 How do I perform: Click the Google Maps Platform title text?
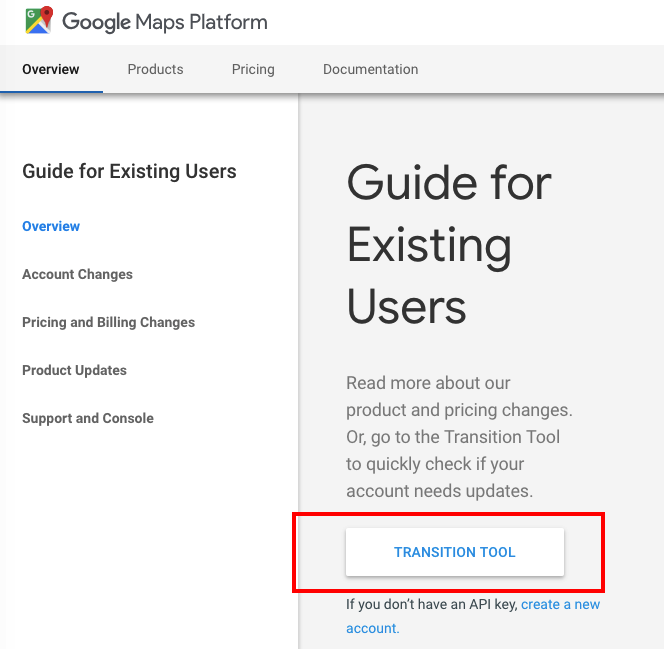165,21
